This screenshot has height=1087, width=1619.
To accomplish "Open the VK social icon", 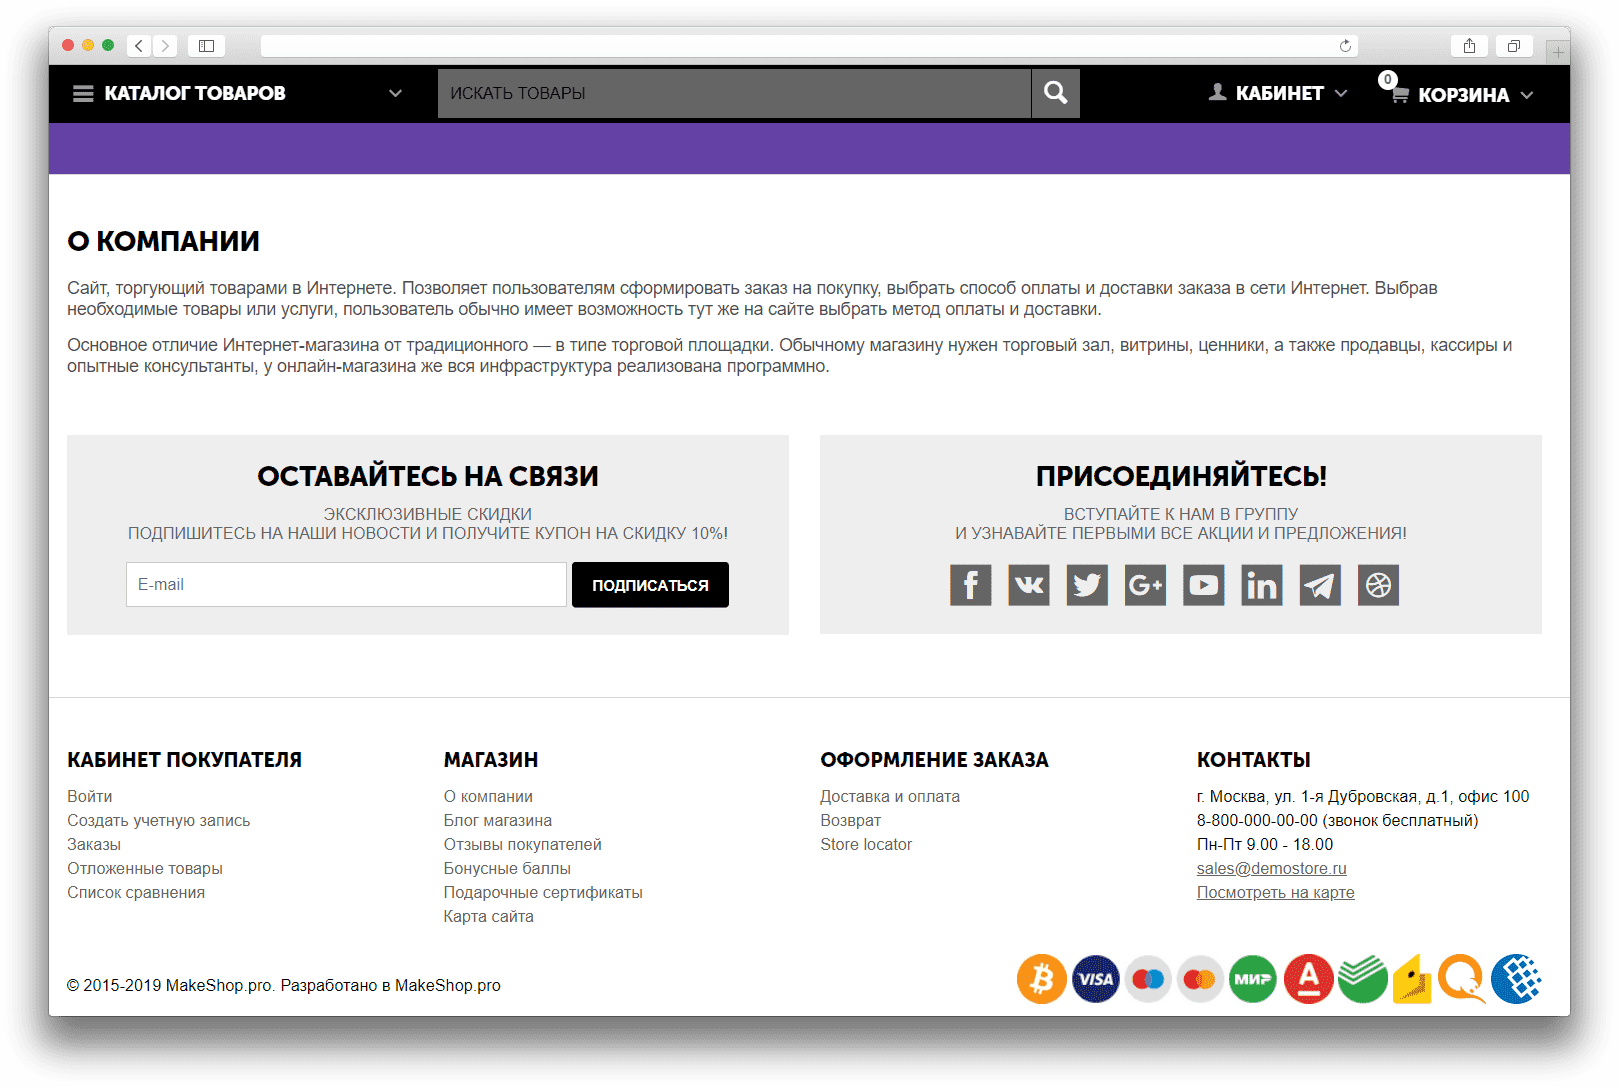I will [1029, 585].
